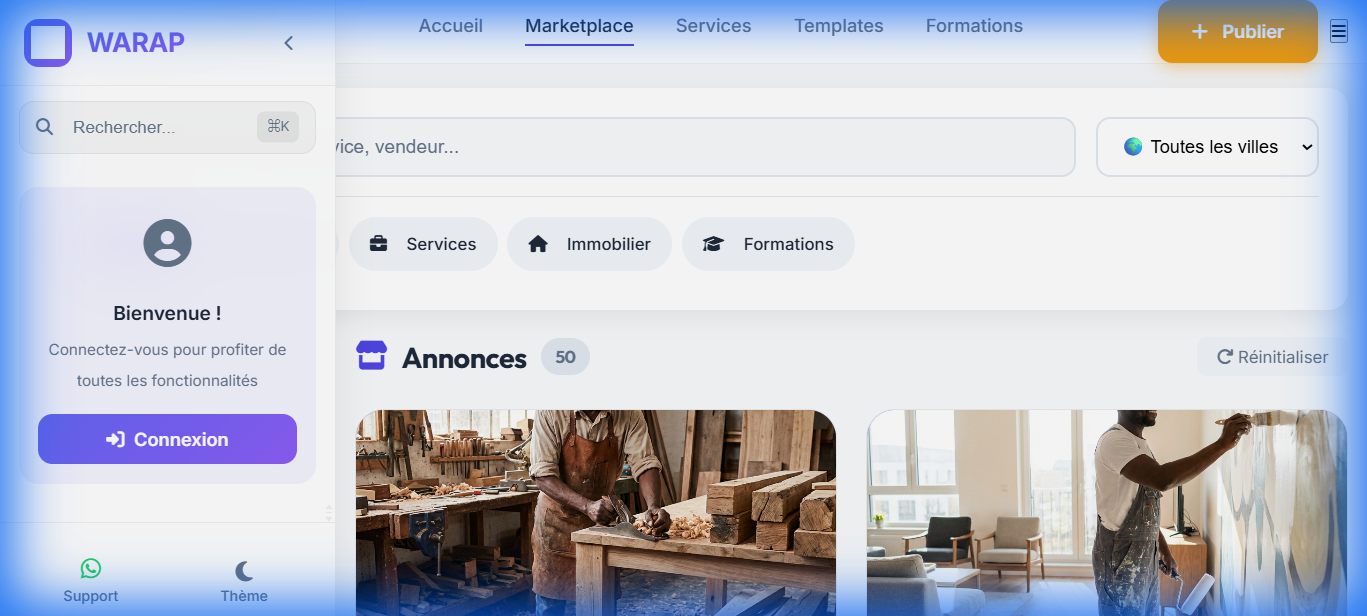This screenshot has width=1367, height=616.
Task: Click the user avatar icon above Bienvenue
Action: (166, 243)
